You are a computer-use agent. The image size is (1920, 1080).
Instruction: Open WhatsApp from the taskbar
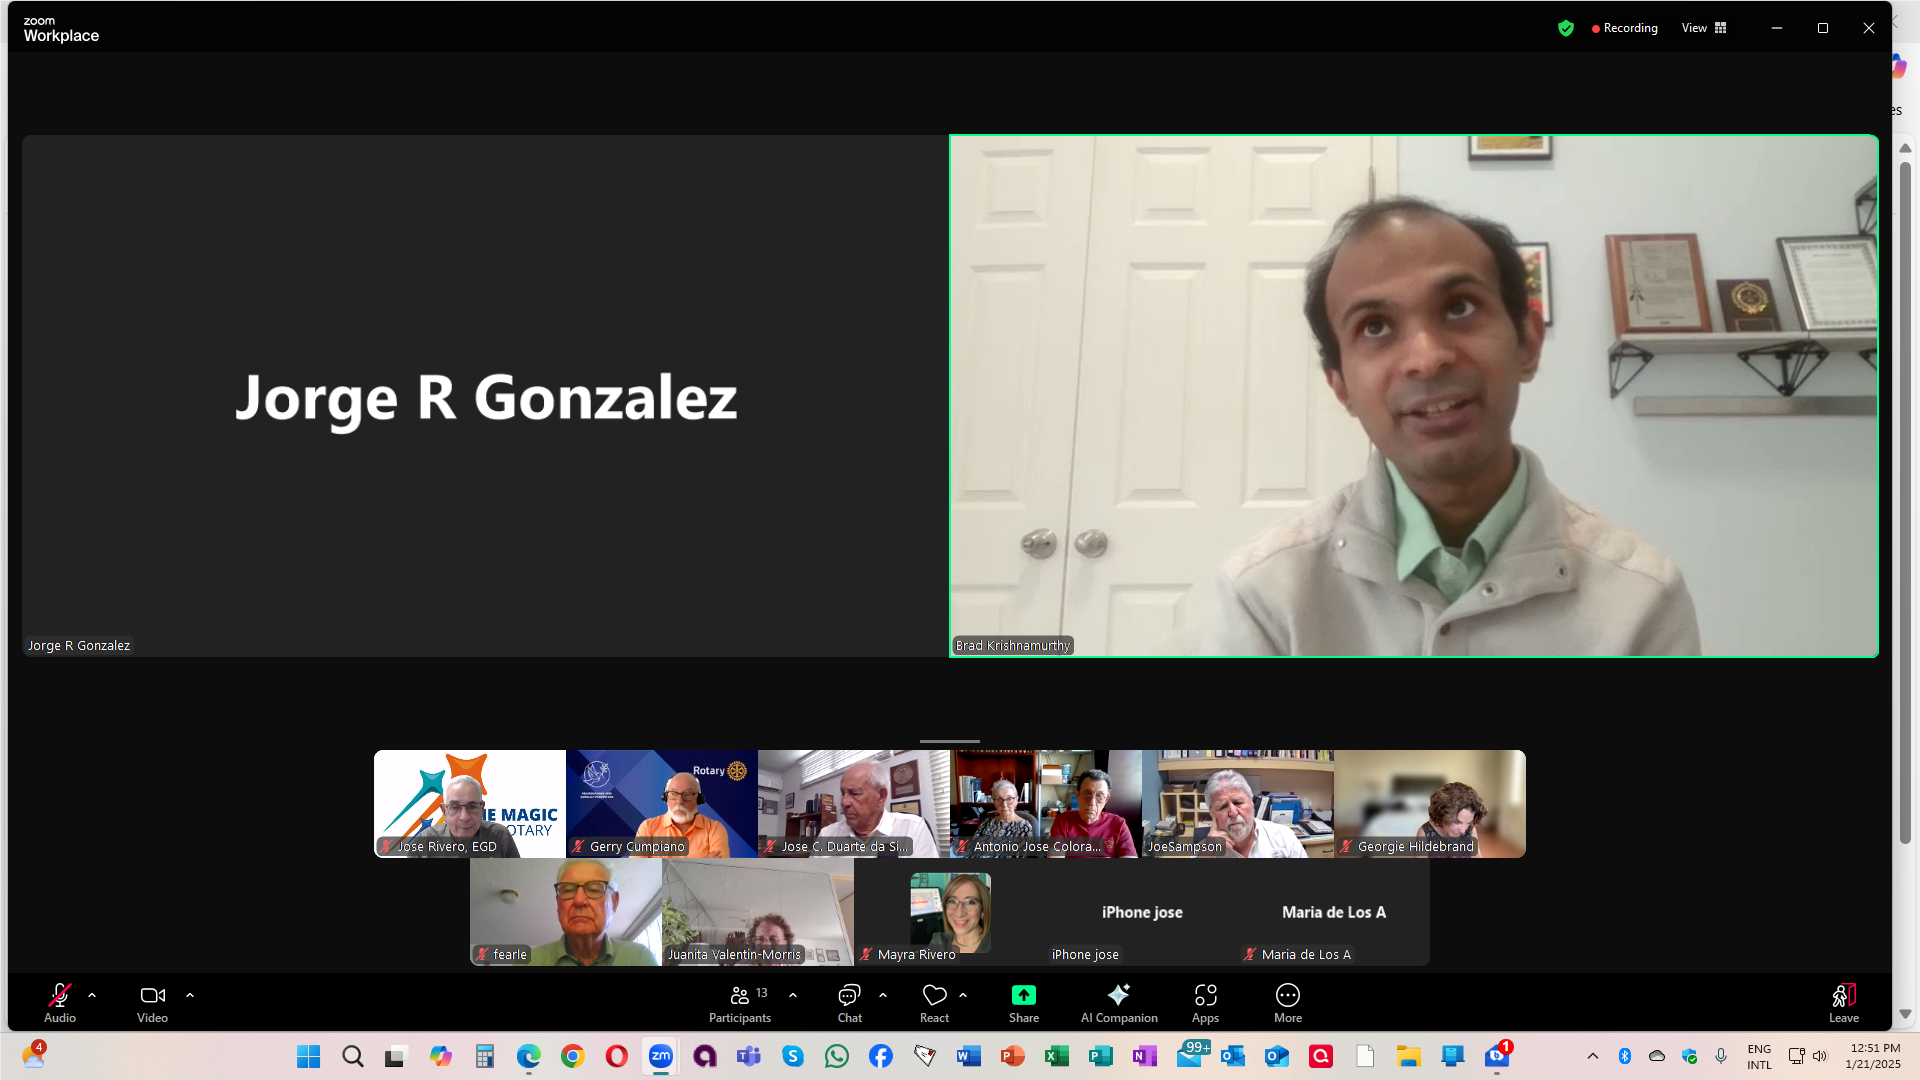pyautogui.click(x=837, y=1056)
